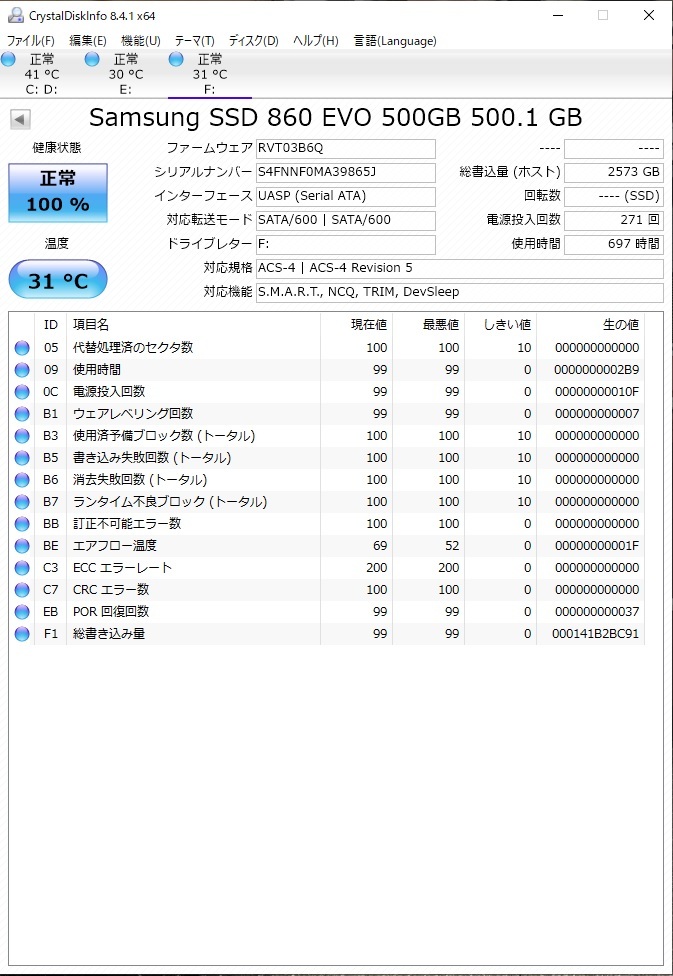Click the 生の値 column header
This screenshot has width=673, height=976.
tap(590, 325)
